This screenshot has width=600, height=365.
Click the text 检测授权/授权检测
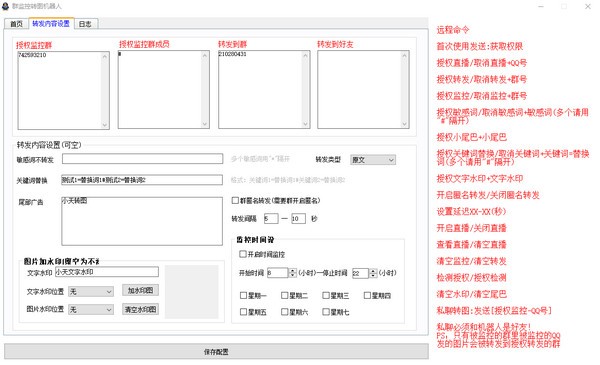coord(471,277)
